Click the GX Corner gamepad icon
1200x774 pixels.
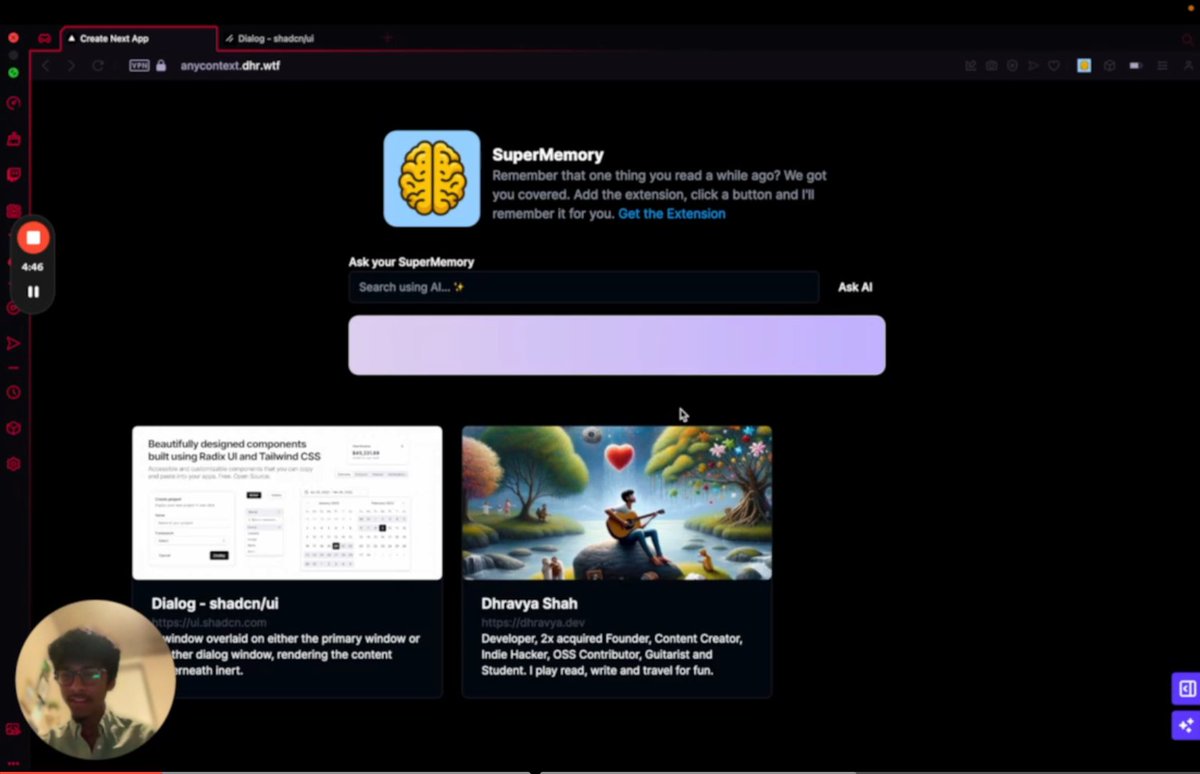click(45, 38)
